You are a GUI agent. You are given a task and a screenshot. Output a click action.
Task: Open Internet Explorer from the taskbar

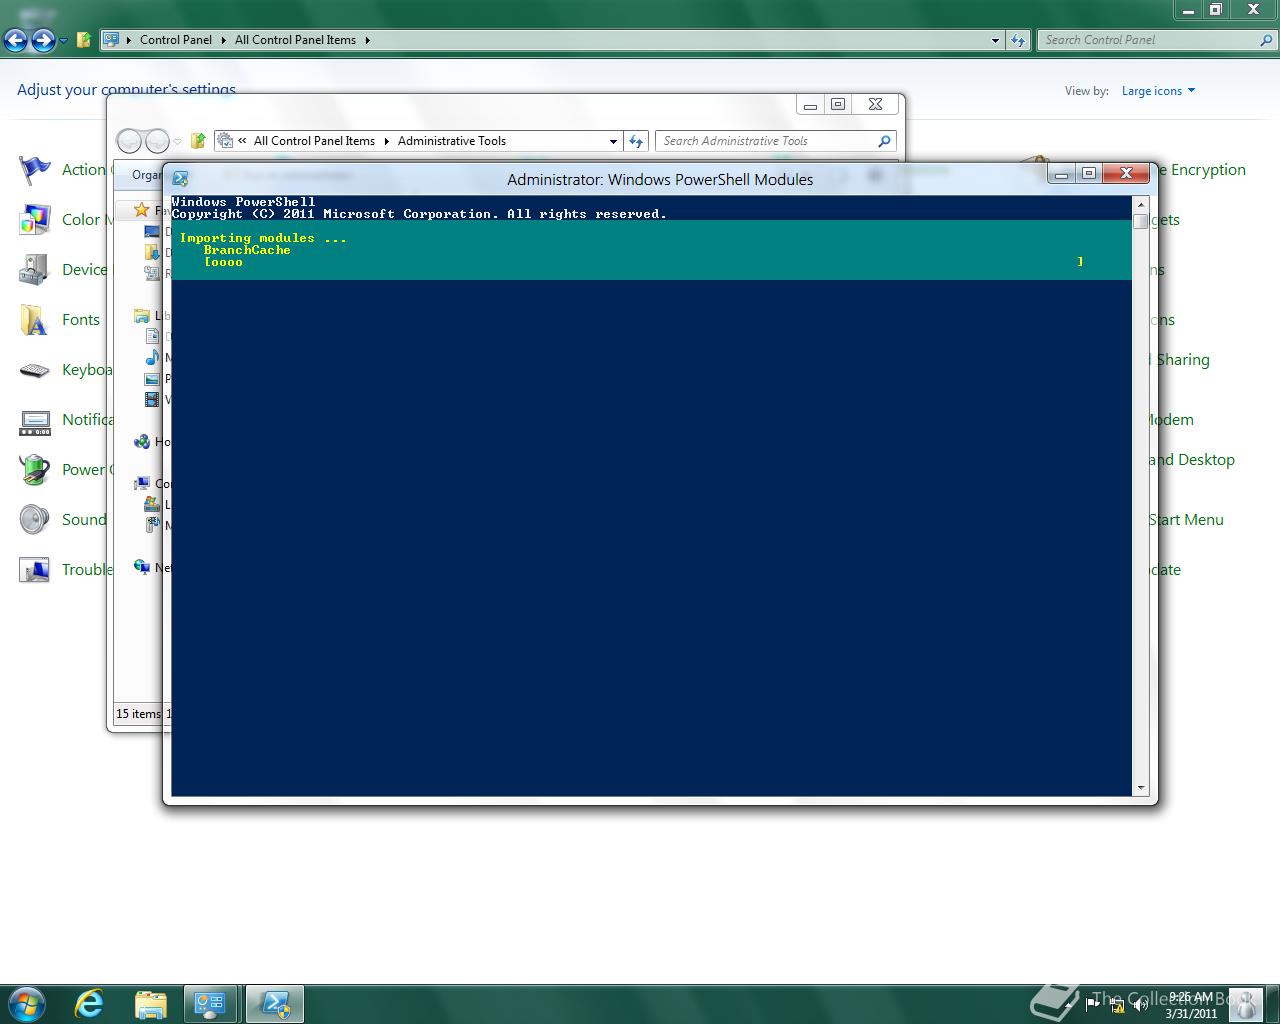pos(90,1003)
